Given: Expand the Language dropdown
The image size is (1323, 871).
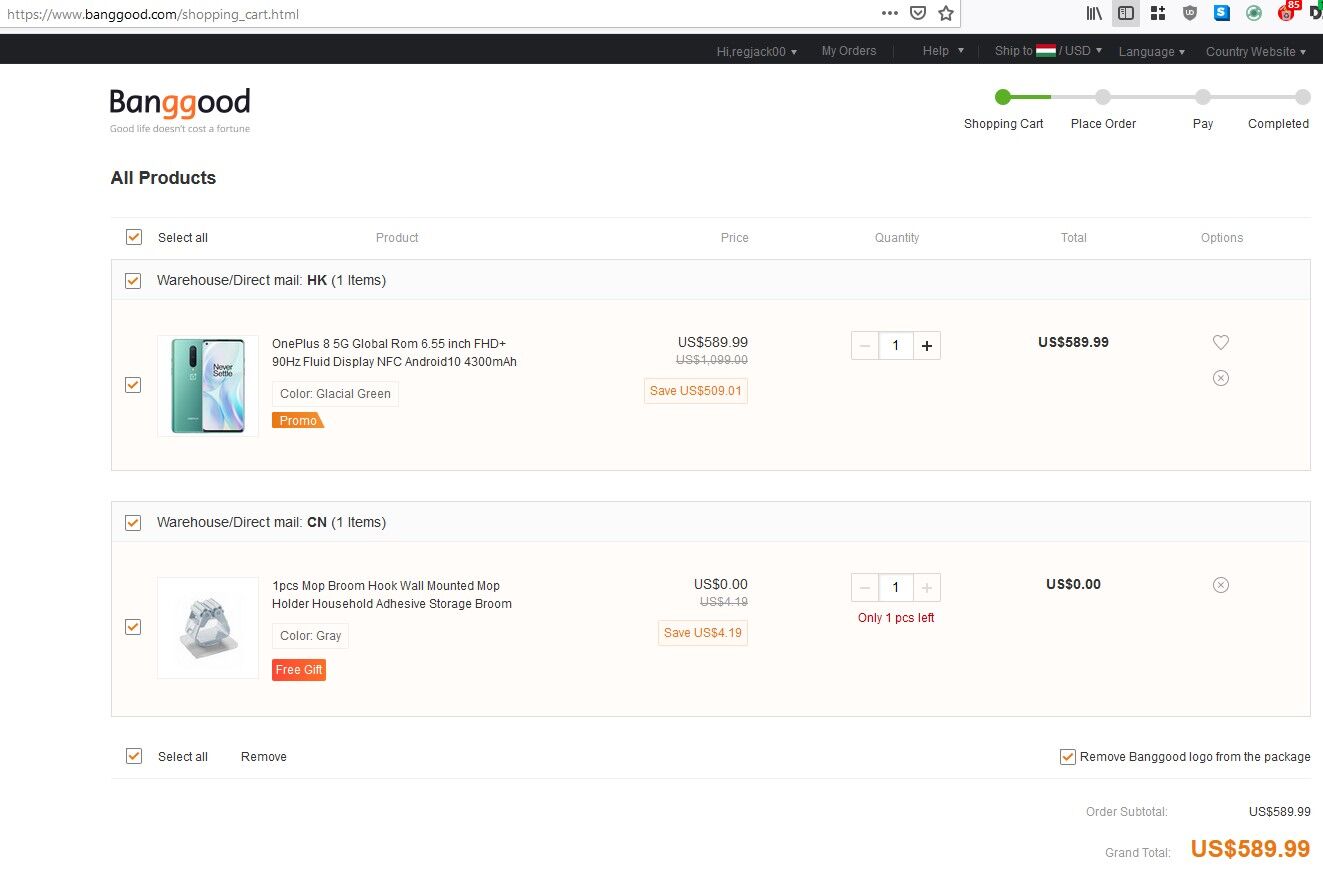Looking at the screenshot, I should [1152, 52].
